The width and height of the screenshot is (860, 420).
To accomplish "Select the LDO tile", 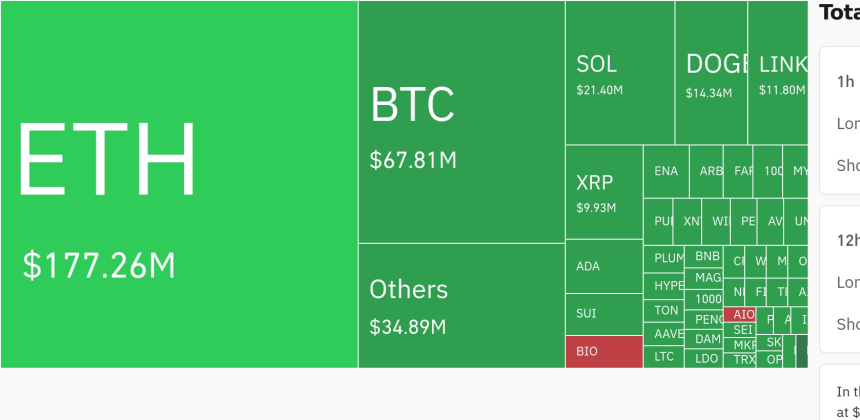I will (x=707, y=358).
